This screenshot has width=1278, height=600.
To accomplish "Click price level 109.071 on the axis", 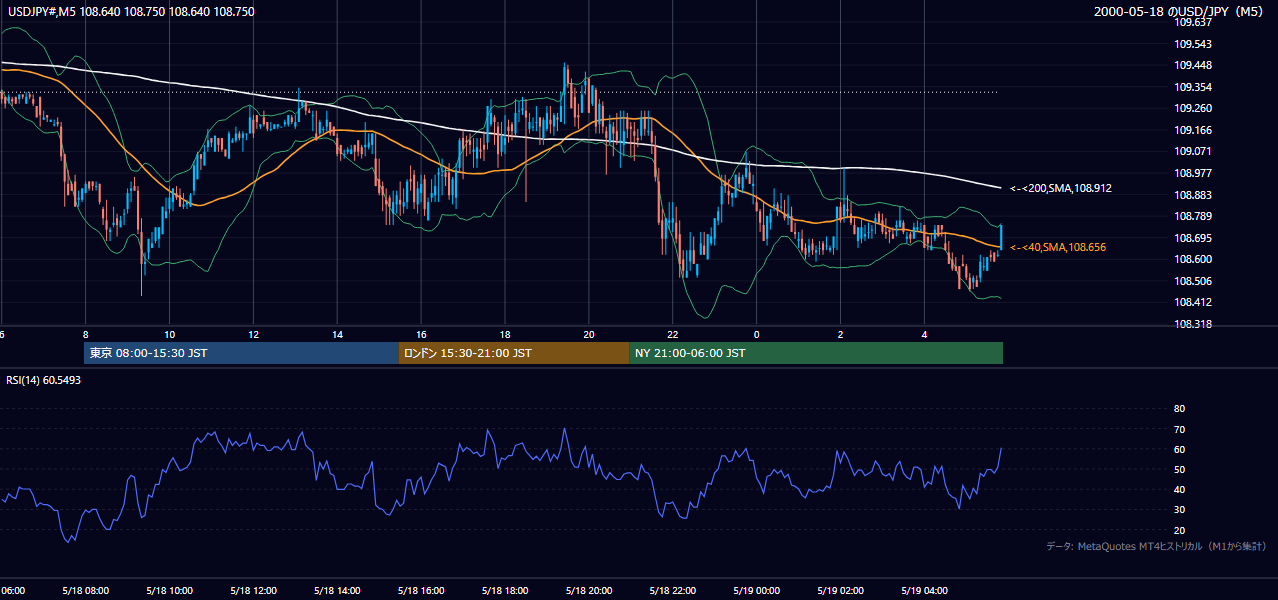I will tap(1192, 151).
